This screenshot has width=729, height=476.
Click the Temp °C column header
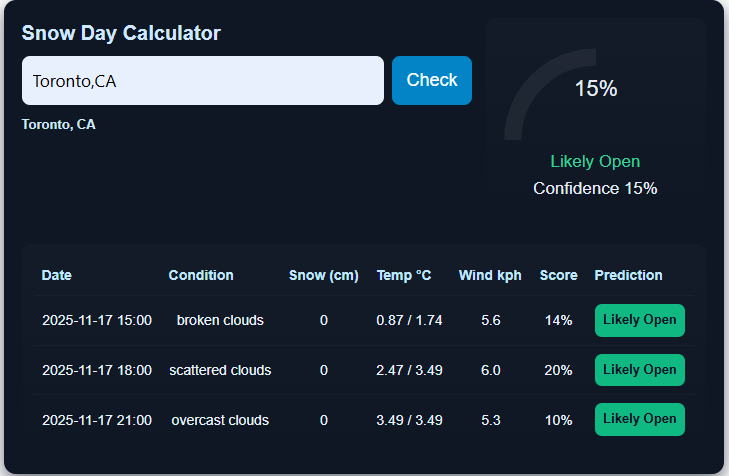pyautogui.click(x=404, y=275)
